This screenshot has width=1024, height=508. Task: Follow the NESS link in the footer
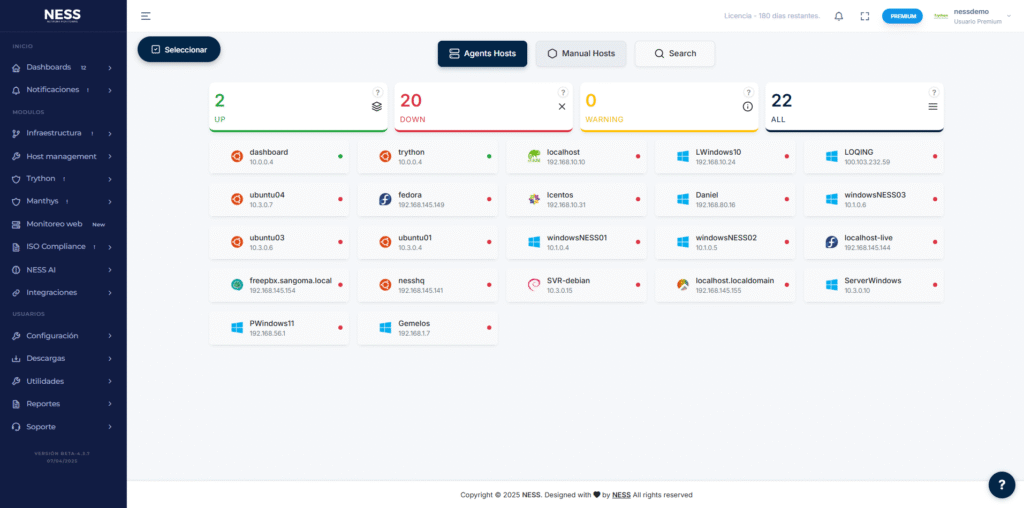point(621,495)
